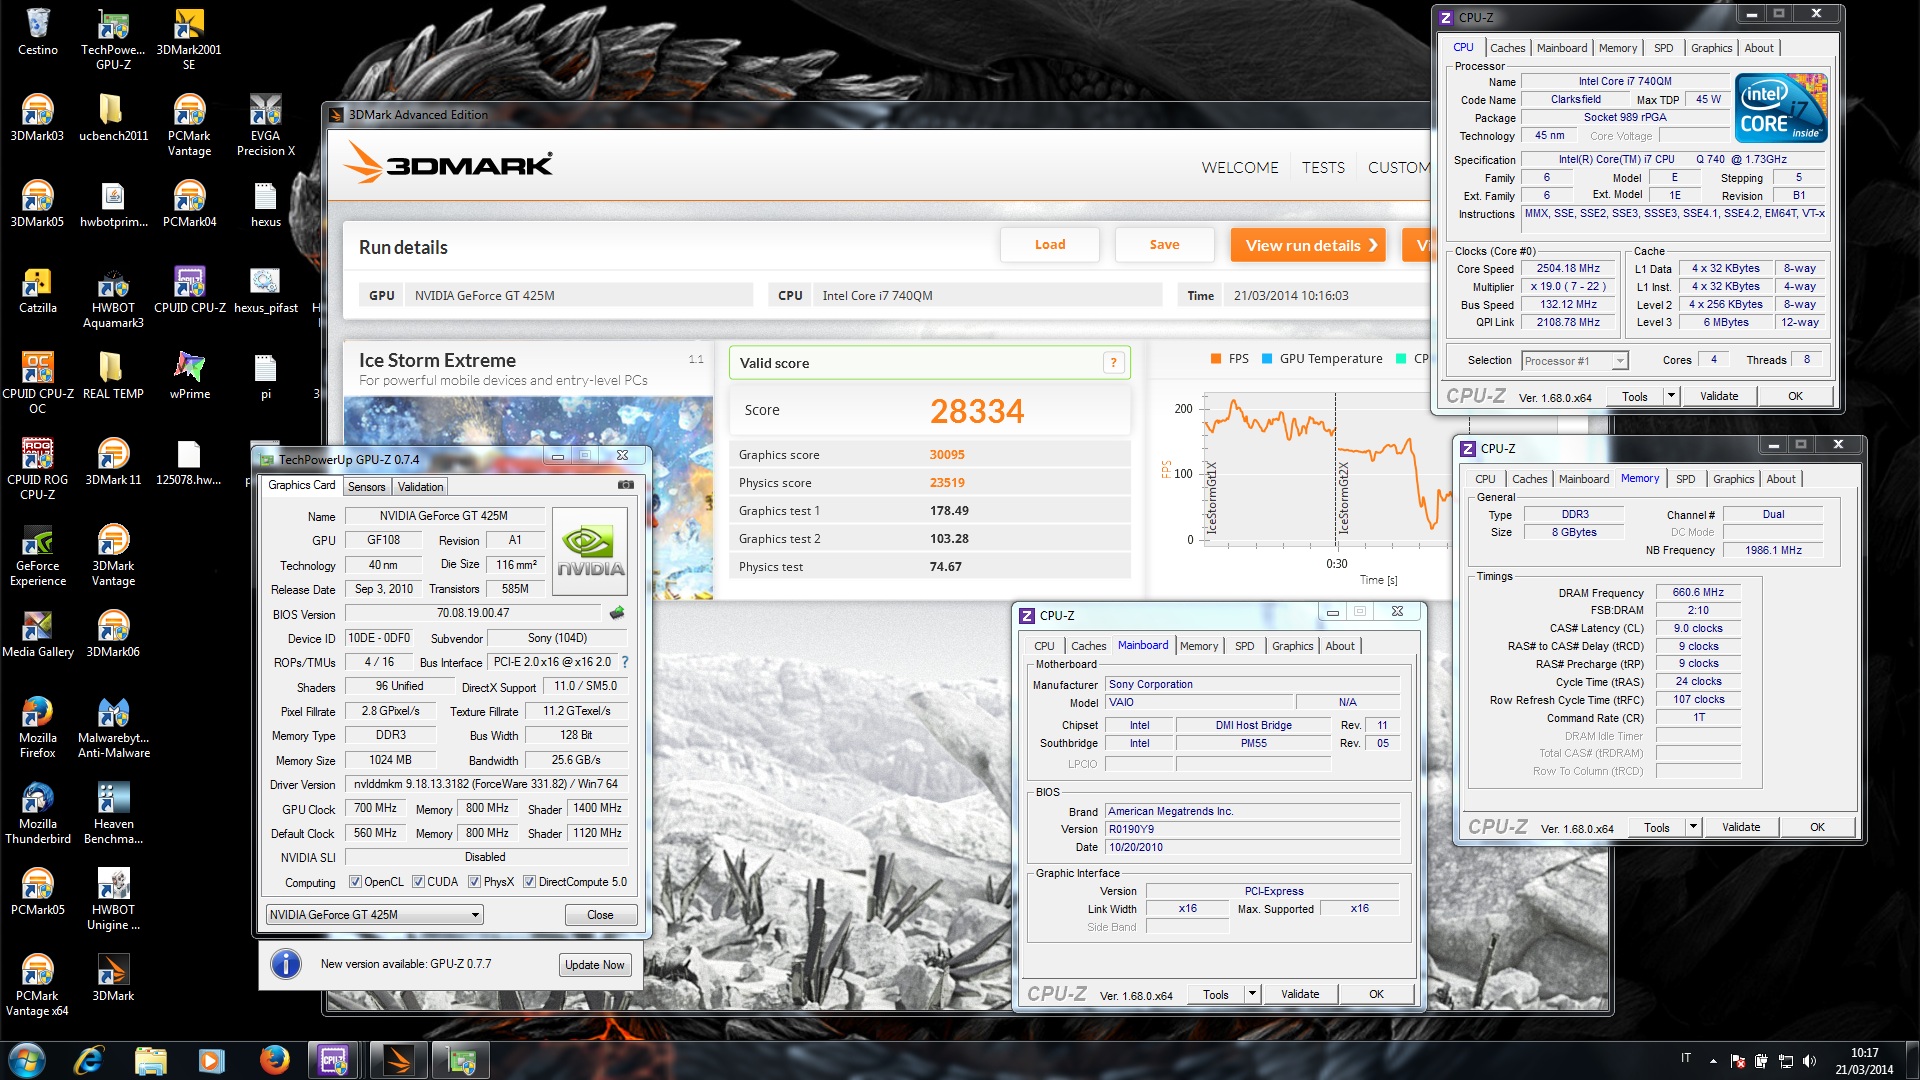This screenshot has width=1920, height=1080.
Task: Switch to the Sensors tab in GPU-Z
Action: click(366, 487)
